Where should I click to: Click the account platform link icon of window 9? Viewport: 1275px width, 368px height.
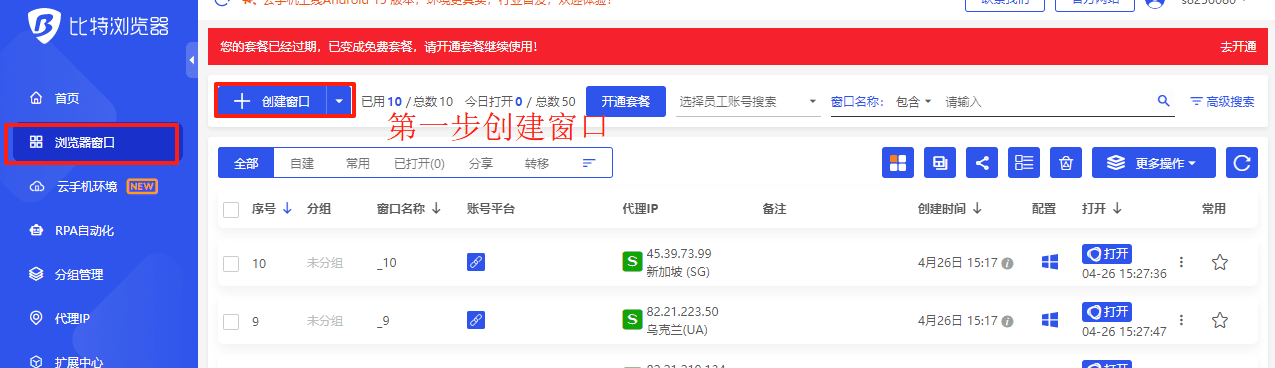(476, 321)
